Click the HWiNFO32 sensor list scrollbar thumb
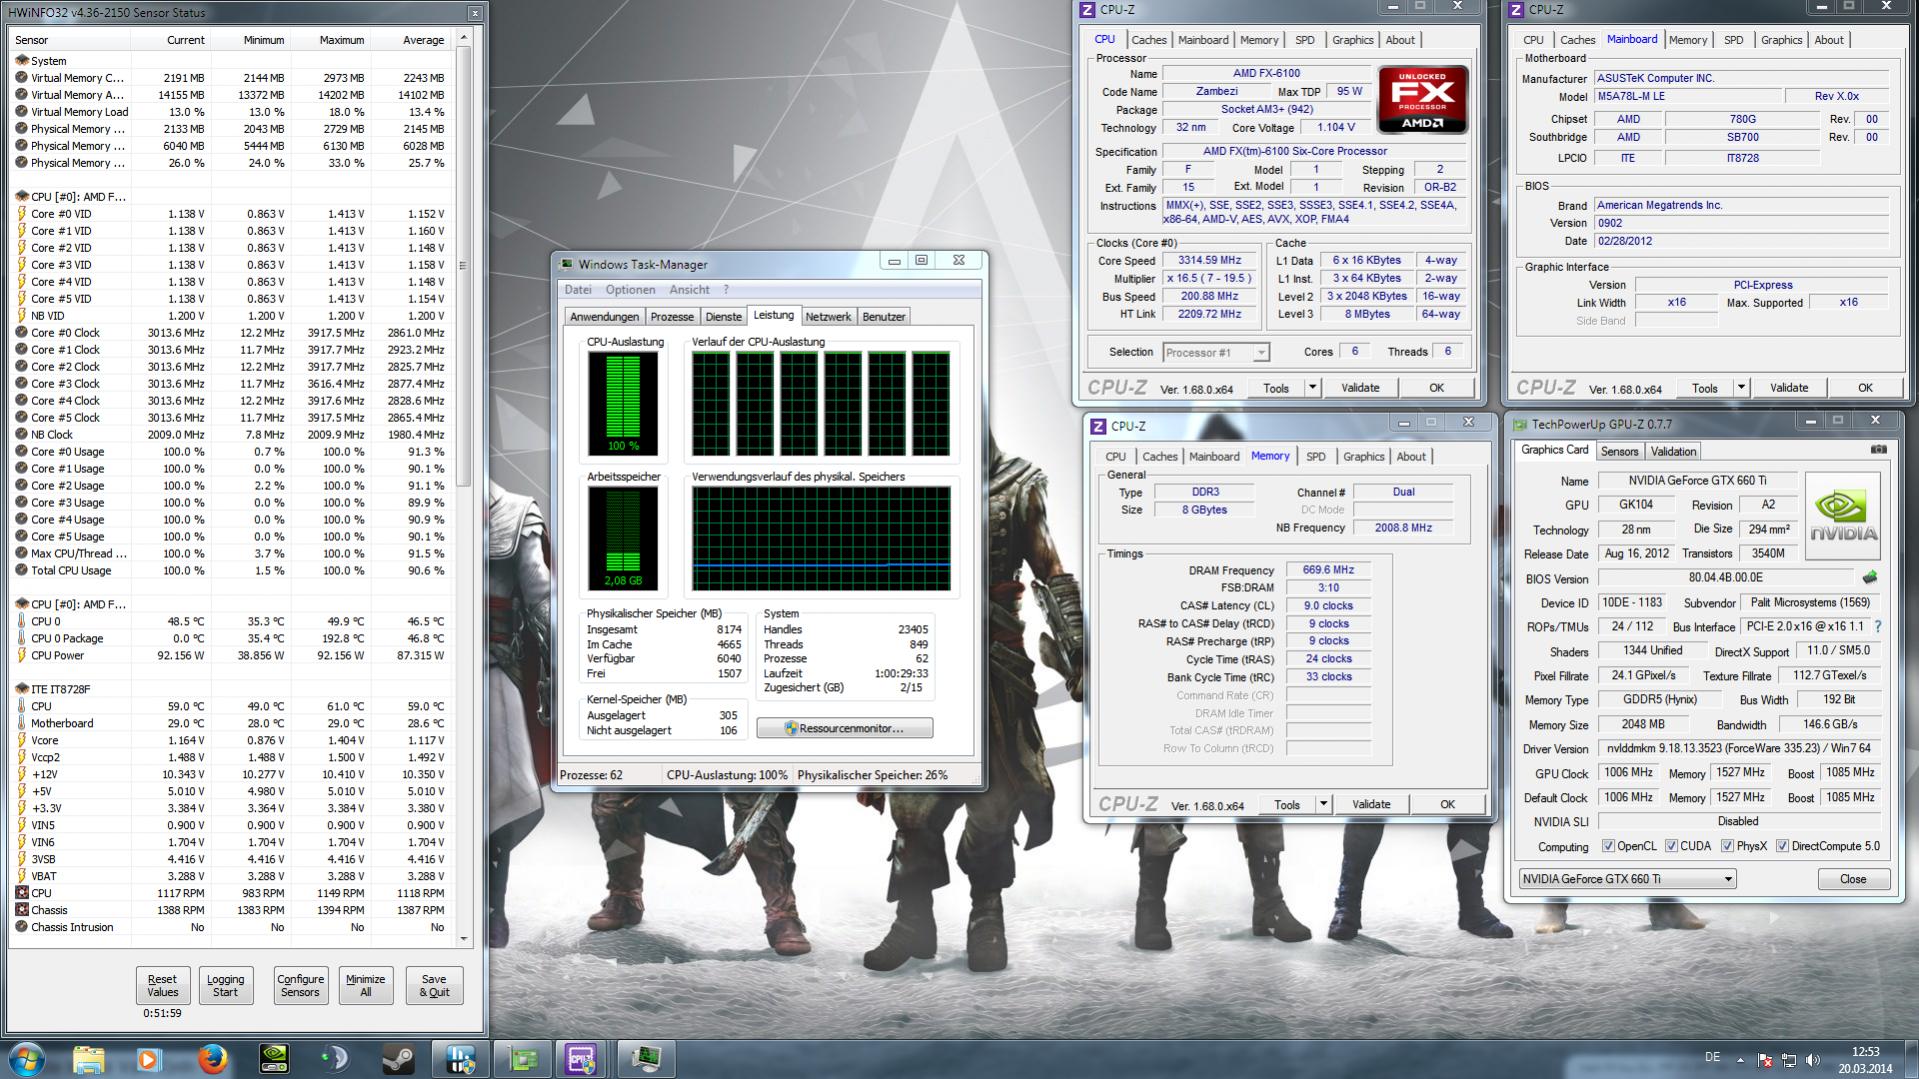The width and height of the screenshot is (1919, 1079). (462, 265)
